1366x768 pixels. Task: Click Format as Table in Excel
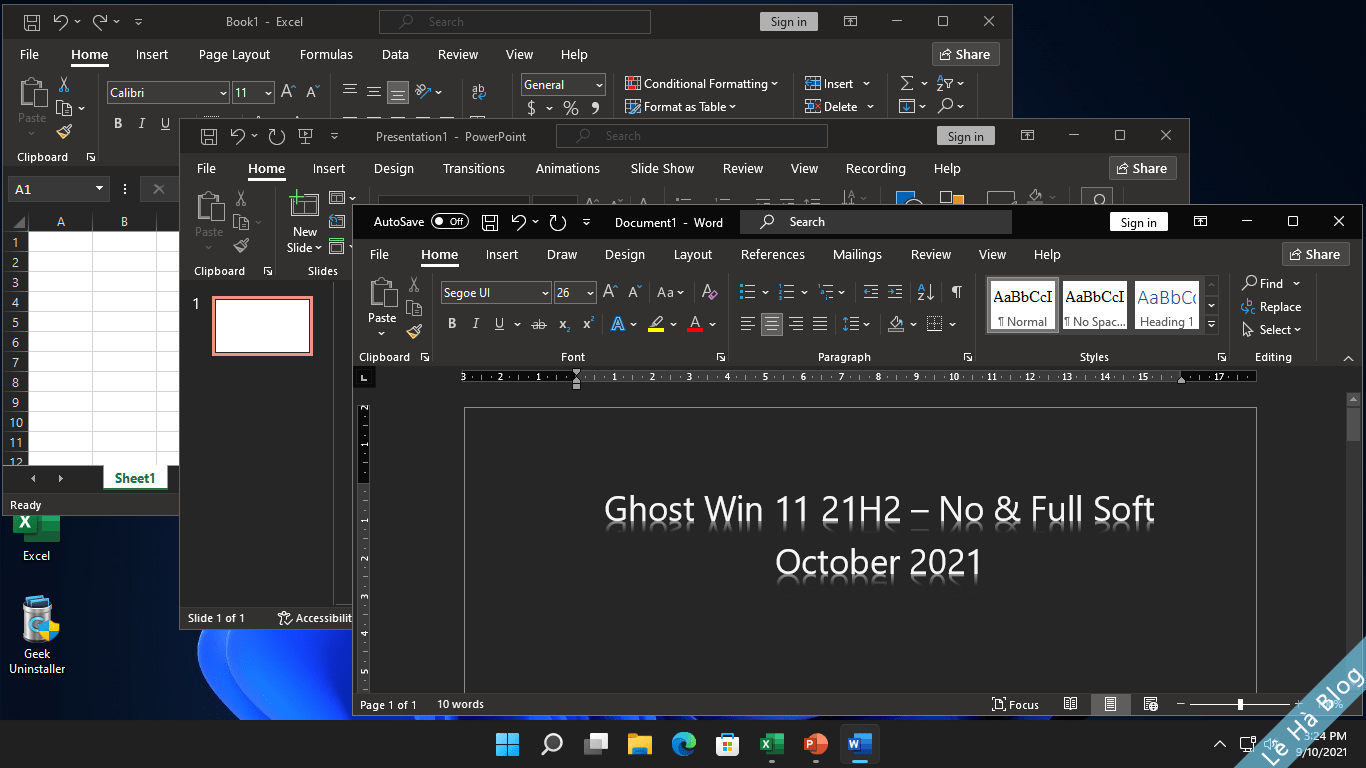click(681, 107)
